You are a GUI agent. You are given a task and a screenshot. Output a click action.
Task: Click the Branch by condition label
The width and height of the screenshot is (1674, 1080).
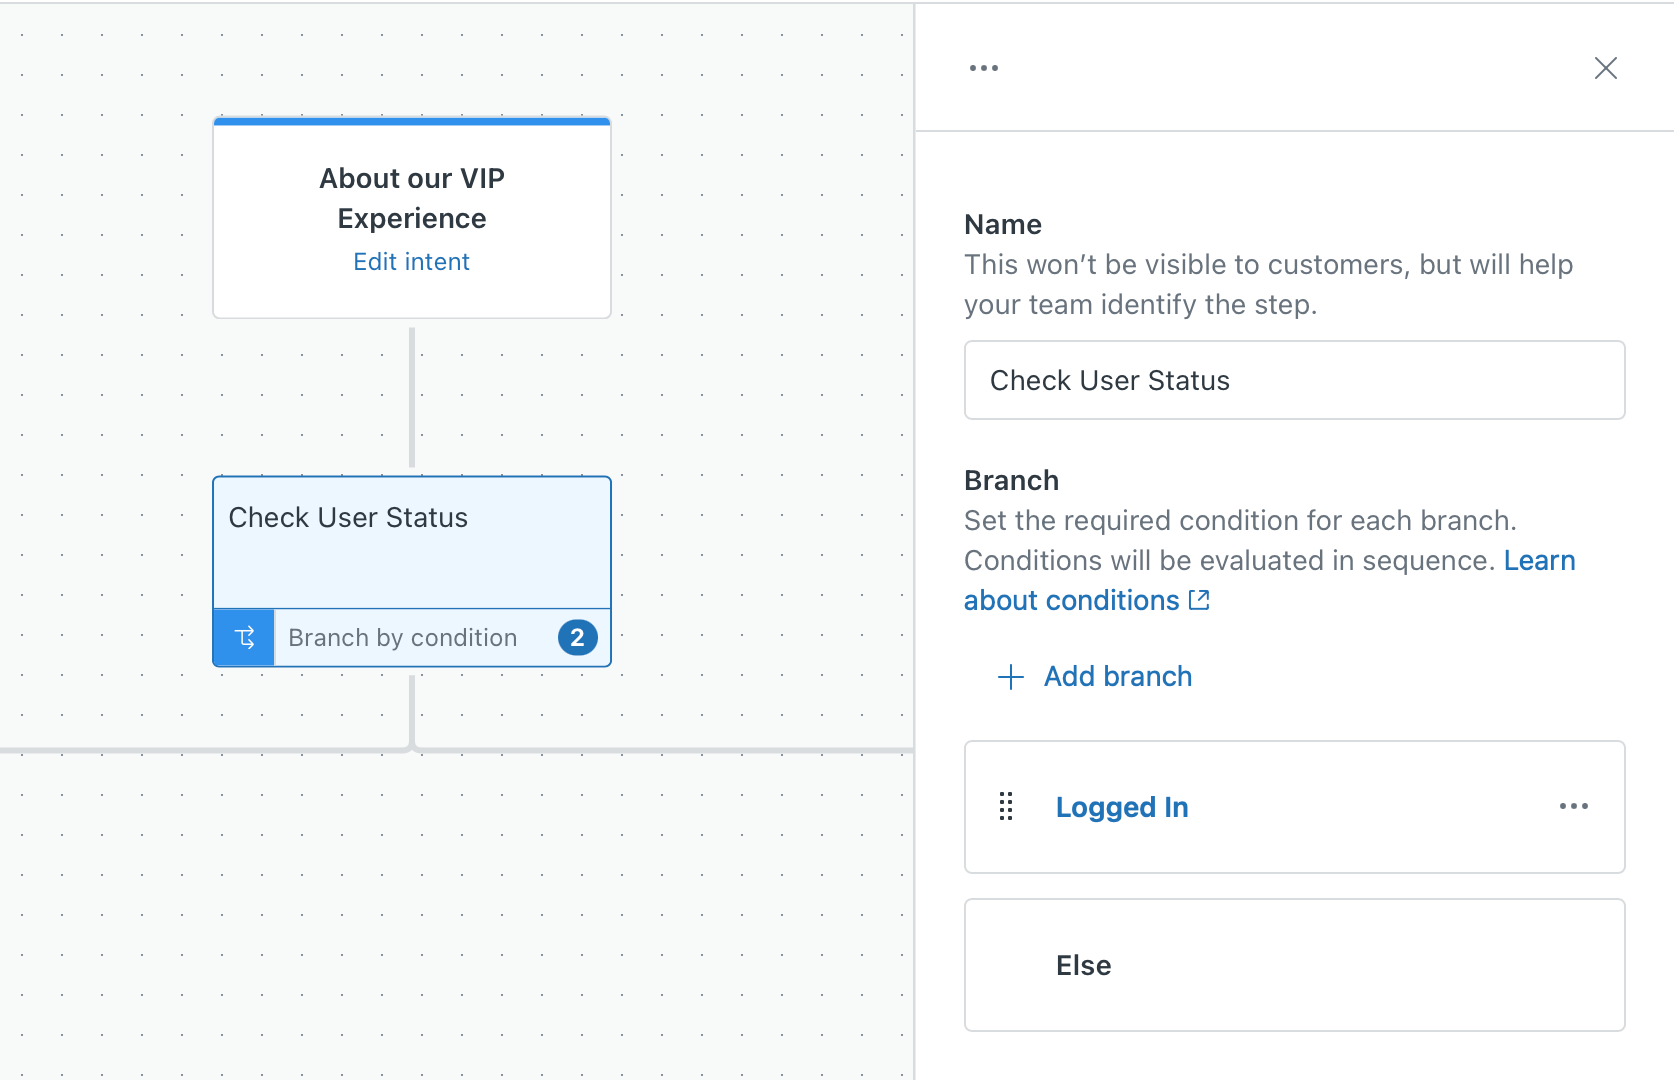click(402, 638)
